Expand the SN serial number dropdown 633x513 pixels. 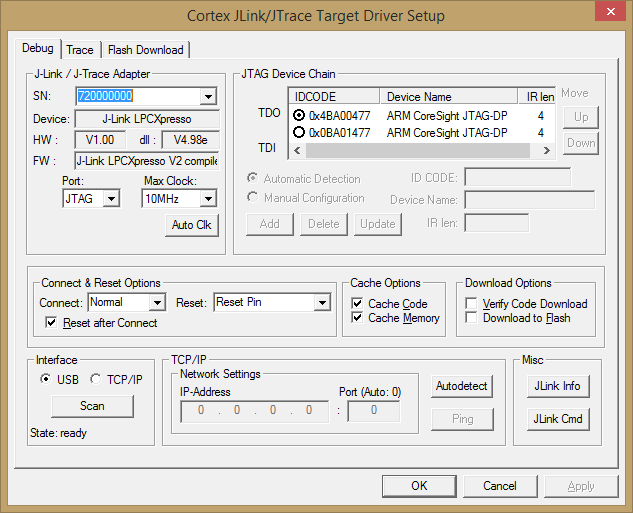pos(208,96)
